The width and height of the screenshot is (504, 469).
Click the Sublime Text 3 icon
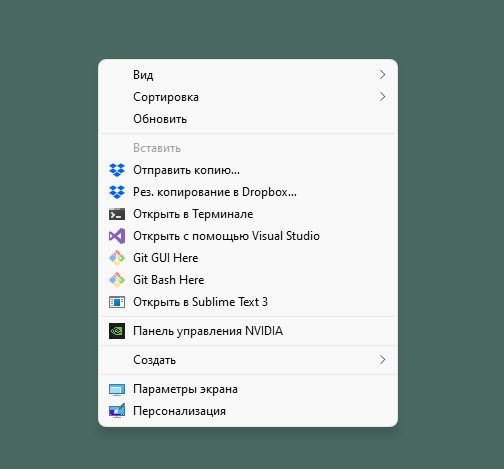point(117,302)
